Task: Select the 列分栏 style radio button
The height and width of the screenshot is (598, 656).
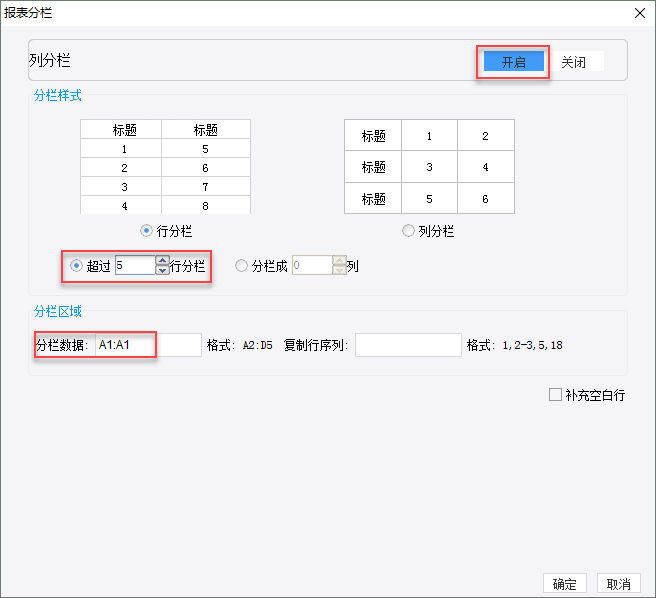Action: (x=408, y=231)
